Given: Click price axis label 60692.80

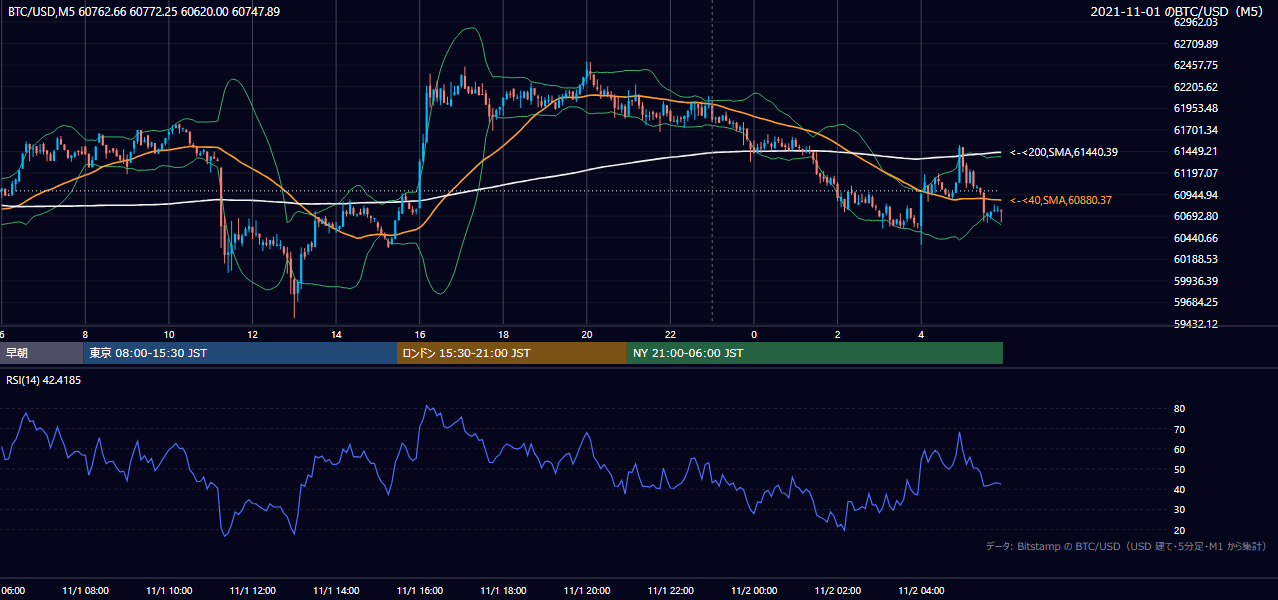Looking at the screenshot, I should (x=1196, y=216).
